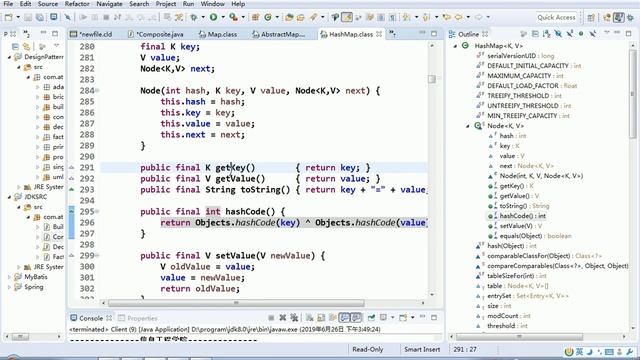640x360 pixels.
Task: Switch to the Map.class editor tab
Action: [x=218, y=34]
